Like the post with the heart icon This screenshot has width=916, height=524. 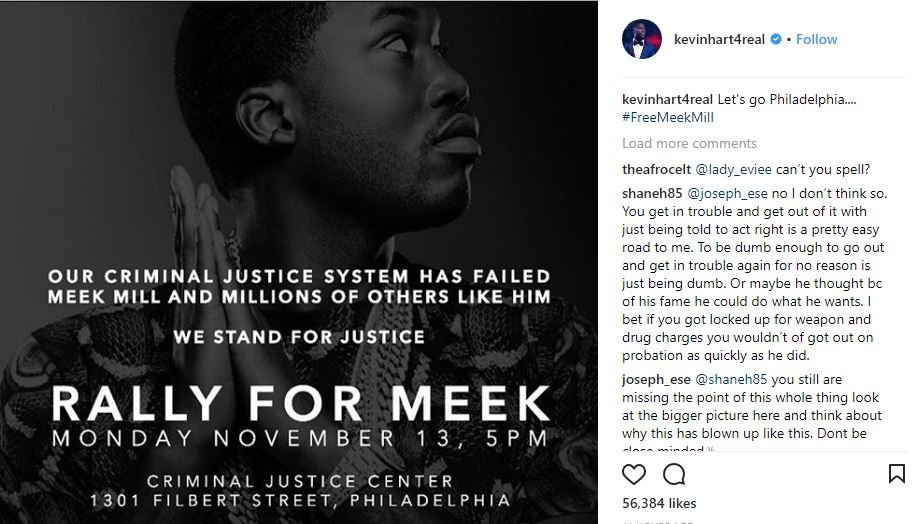[634, 474]
